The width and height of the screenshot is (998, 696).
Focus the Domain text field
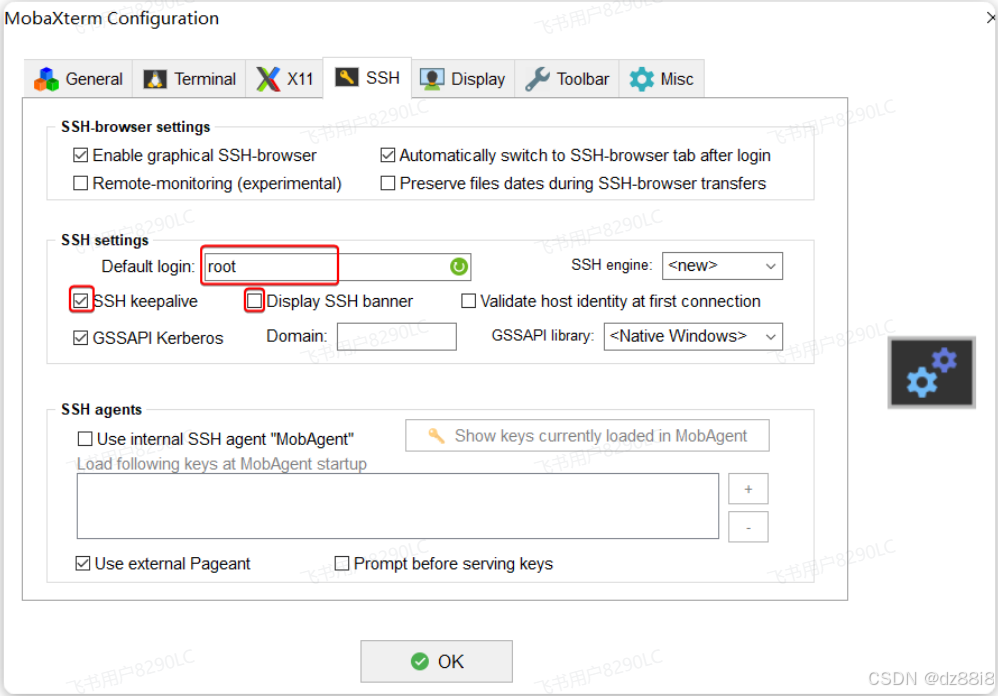[x=397, y=337]
